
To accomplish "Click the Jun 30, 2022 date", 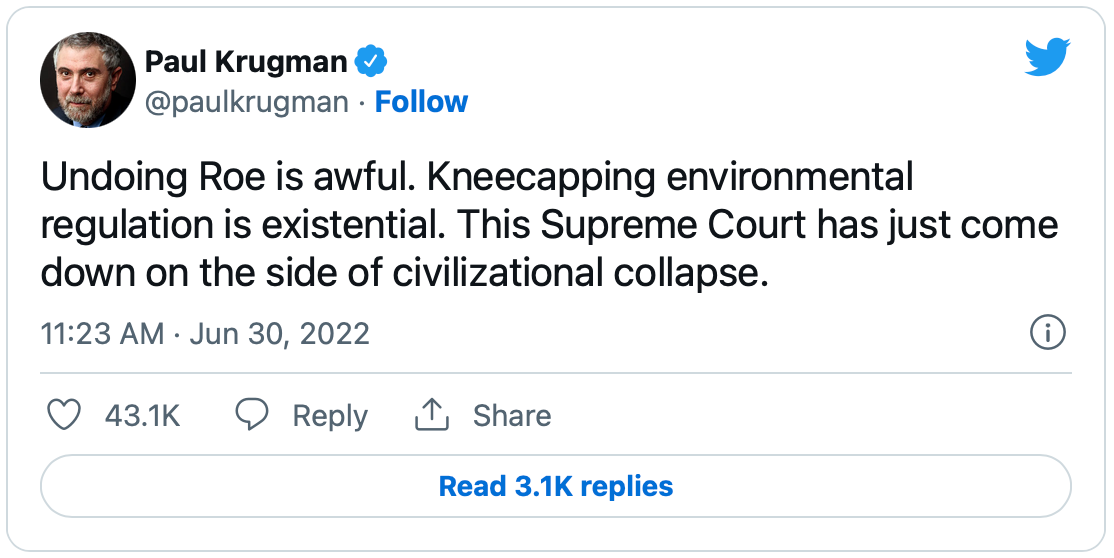I will coord(278,333).
